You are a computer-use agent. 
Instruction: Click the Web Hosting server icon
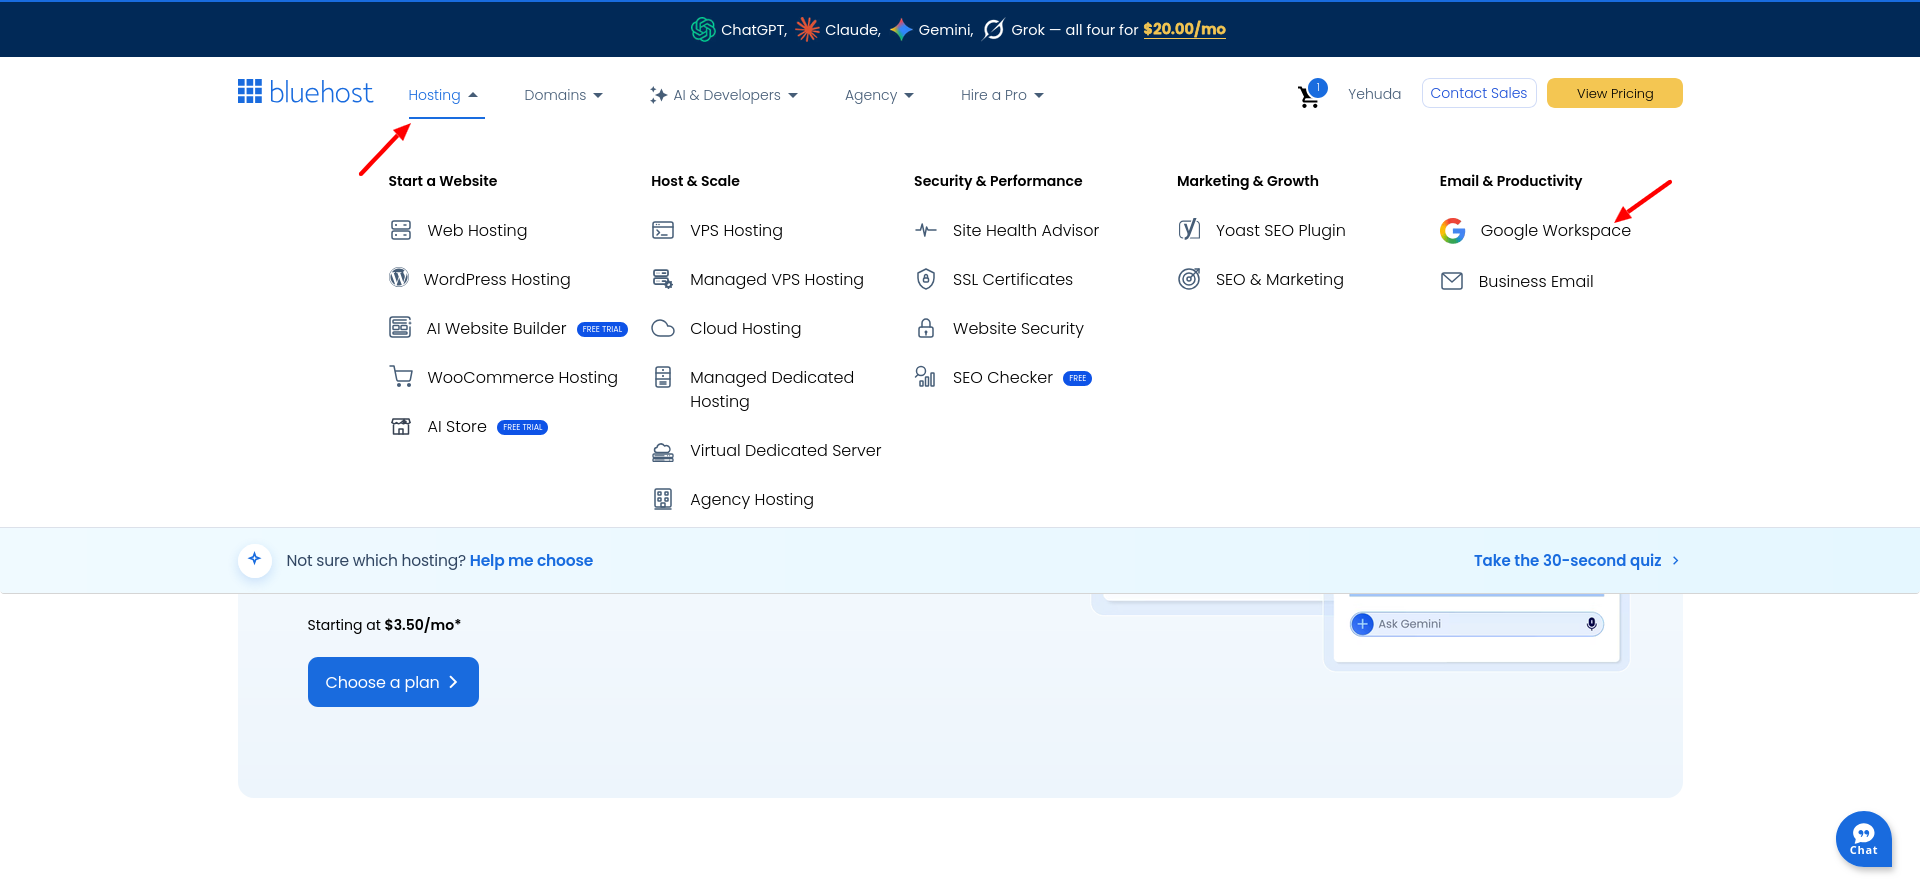[401, 230]
